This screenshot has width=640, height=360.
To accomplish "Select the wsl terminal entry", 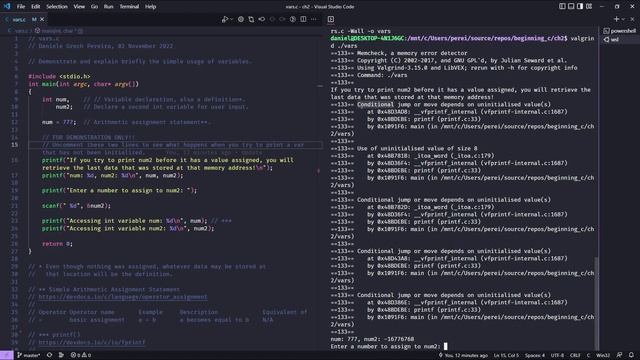I will pos(619,40).
